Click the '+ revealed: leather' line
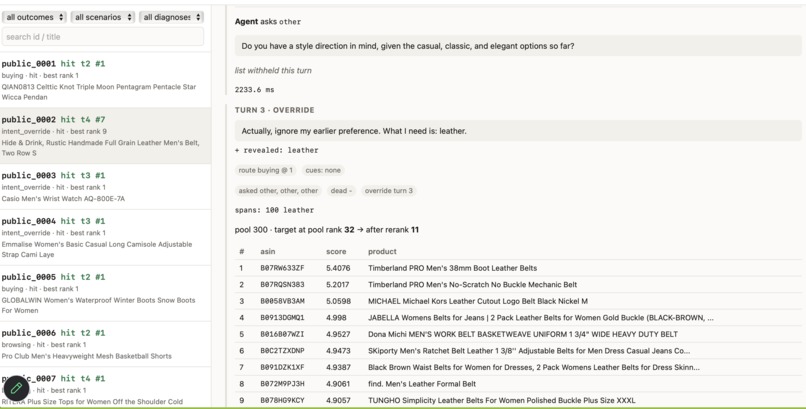 (x=277, y=150)
